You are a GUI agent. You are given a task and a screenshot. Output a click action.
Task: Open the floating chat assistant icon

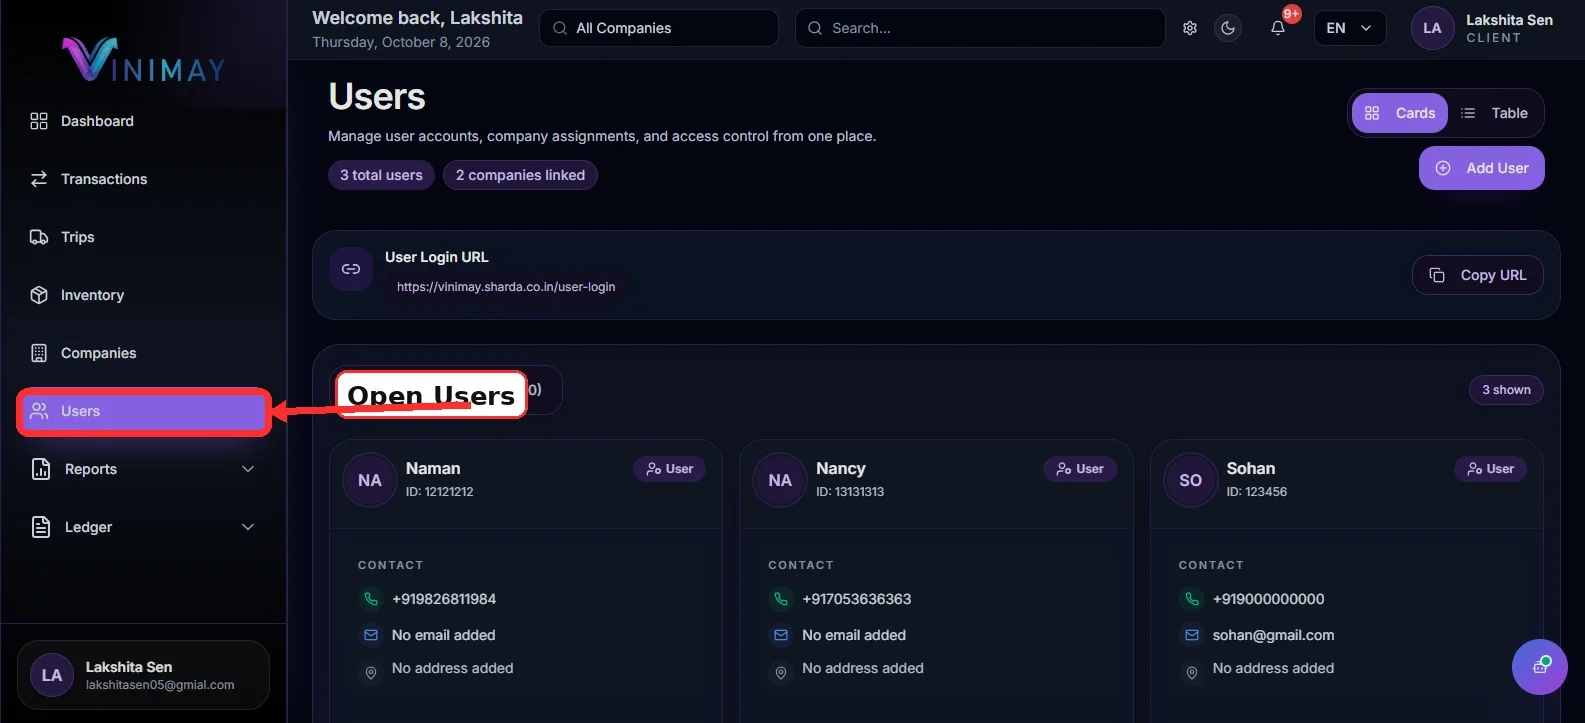(x=1540, y=667)
